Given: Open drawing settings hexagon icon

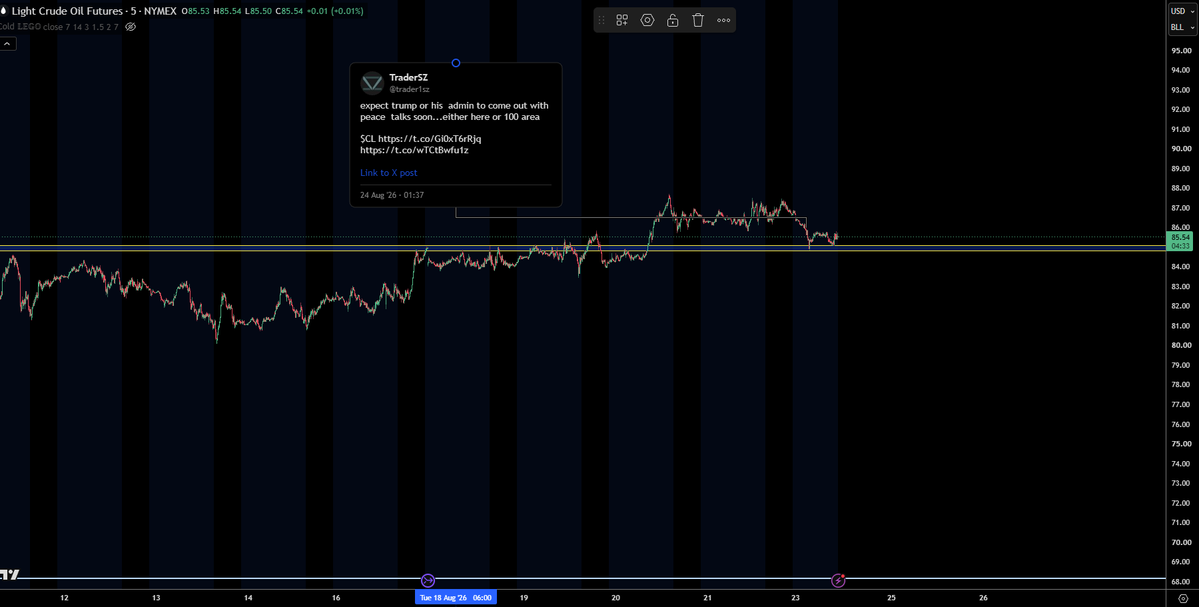Looking at the screenshot, I should 648,21.
